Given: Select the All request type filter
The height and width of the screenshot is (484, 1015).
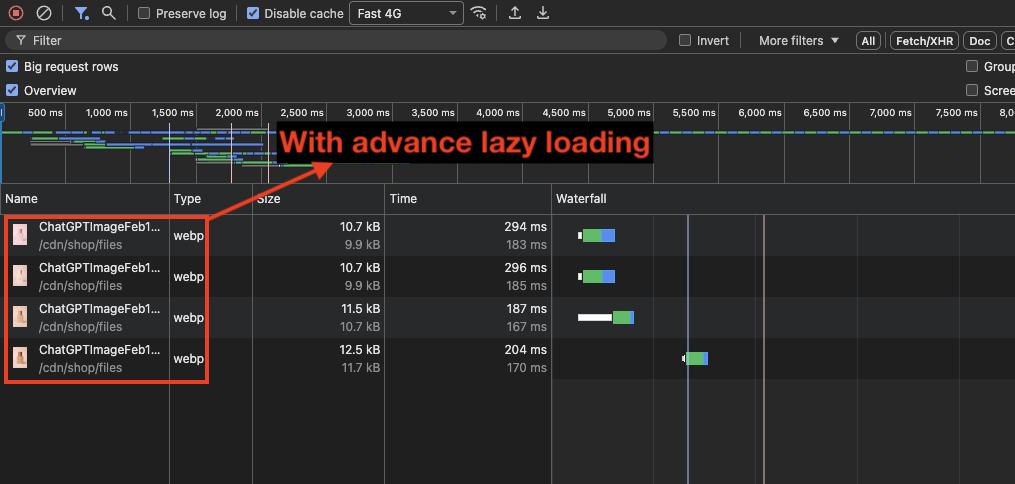Looking at the screenshot, I should 868,41.
